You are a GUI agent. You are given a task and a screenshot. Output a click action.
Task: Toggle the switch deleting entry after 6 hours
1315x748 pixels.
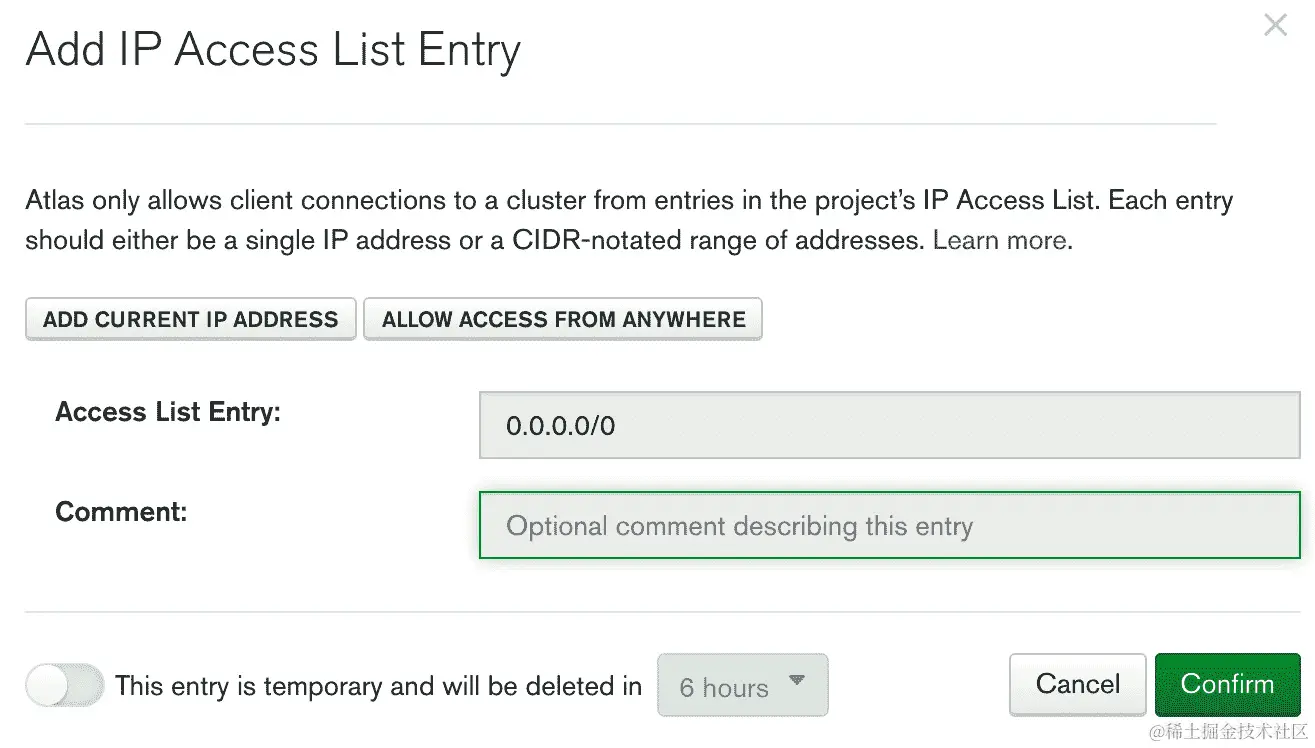[x=64, y=685]
